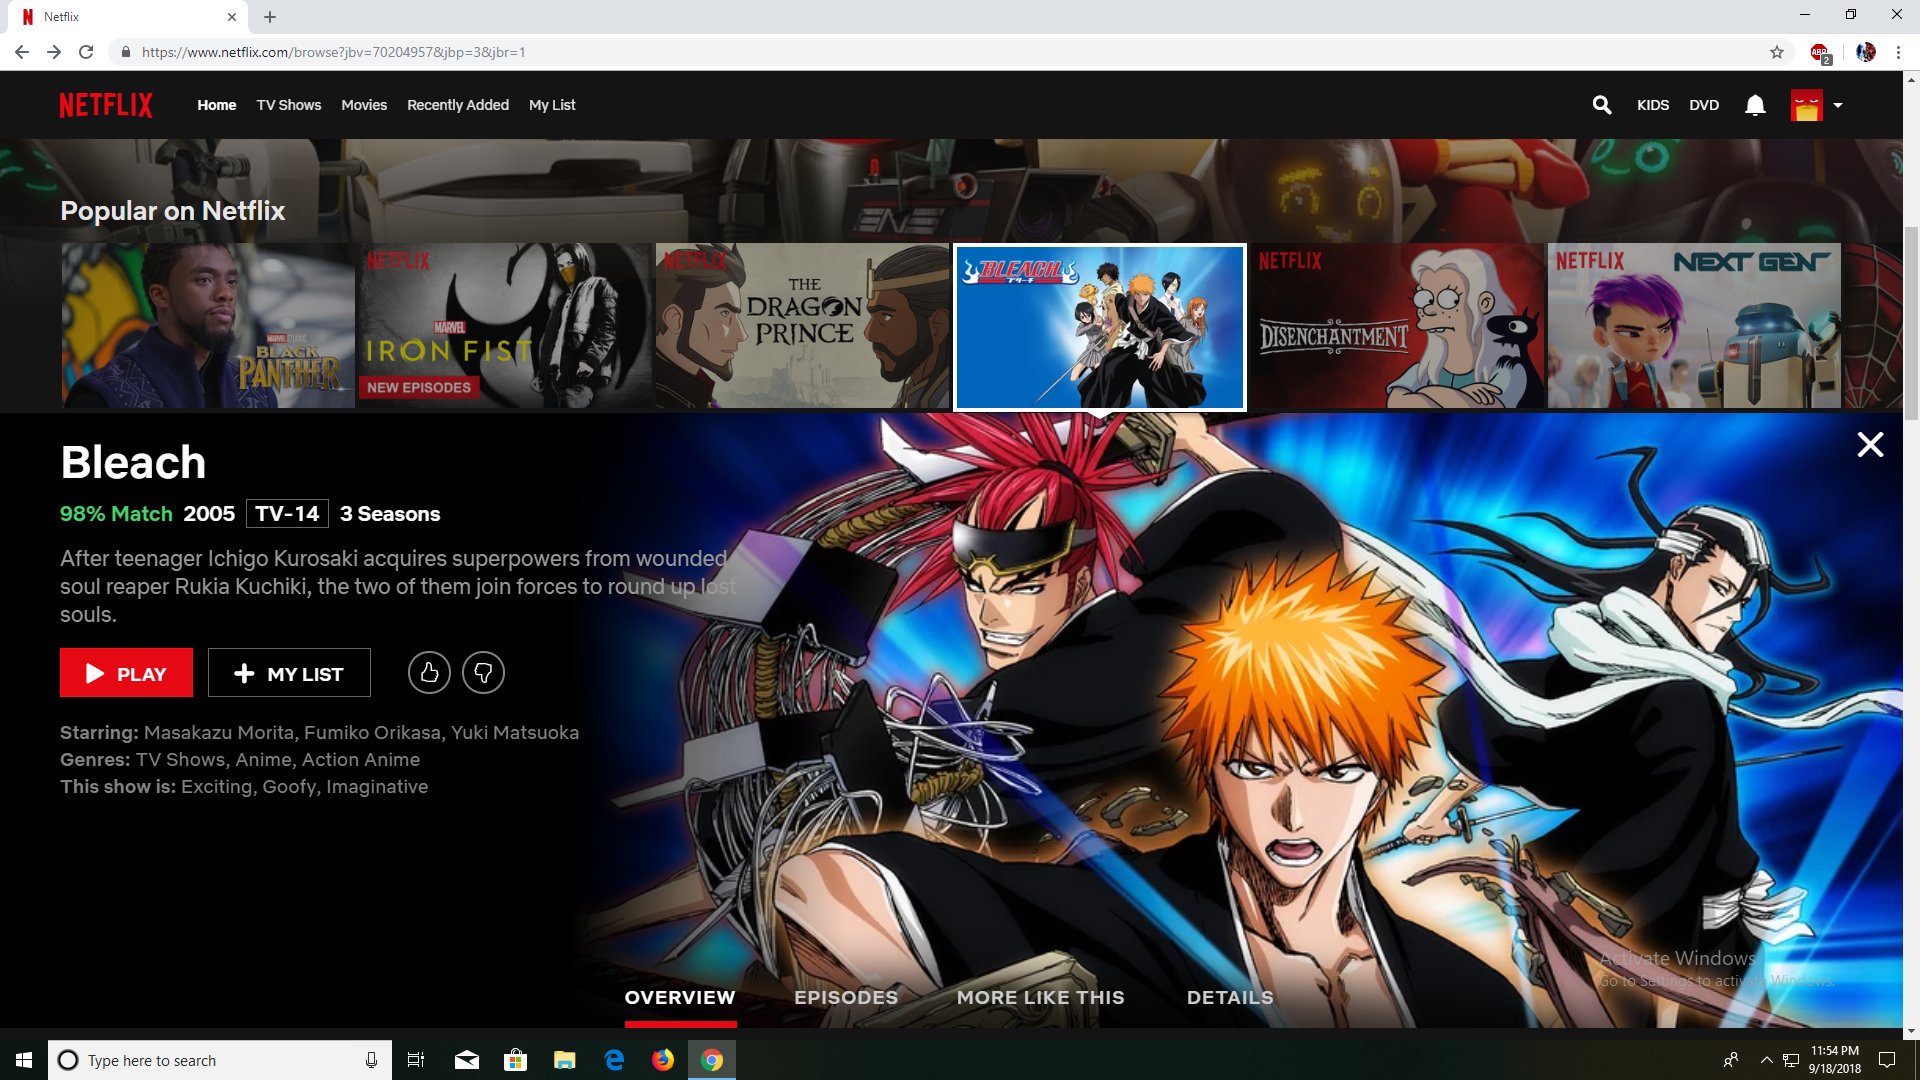Add Bleach to My List
The width and height of the screenshot is (1920, 1080).
pyautogui.click(x=289, y=673)
